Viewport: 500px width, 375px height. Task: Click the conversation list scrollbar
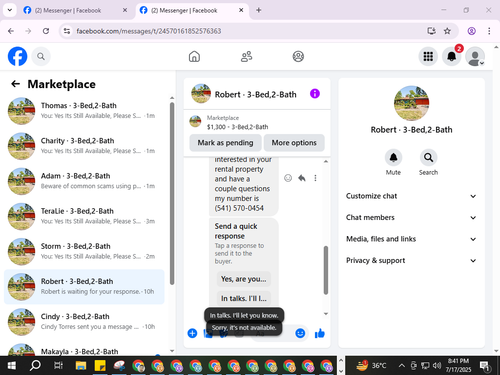(x=172, y=193)
